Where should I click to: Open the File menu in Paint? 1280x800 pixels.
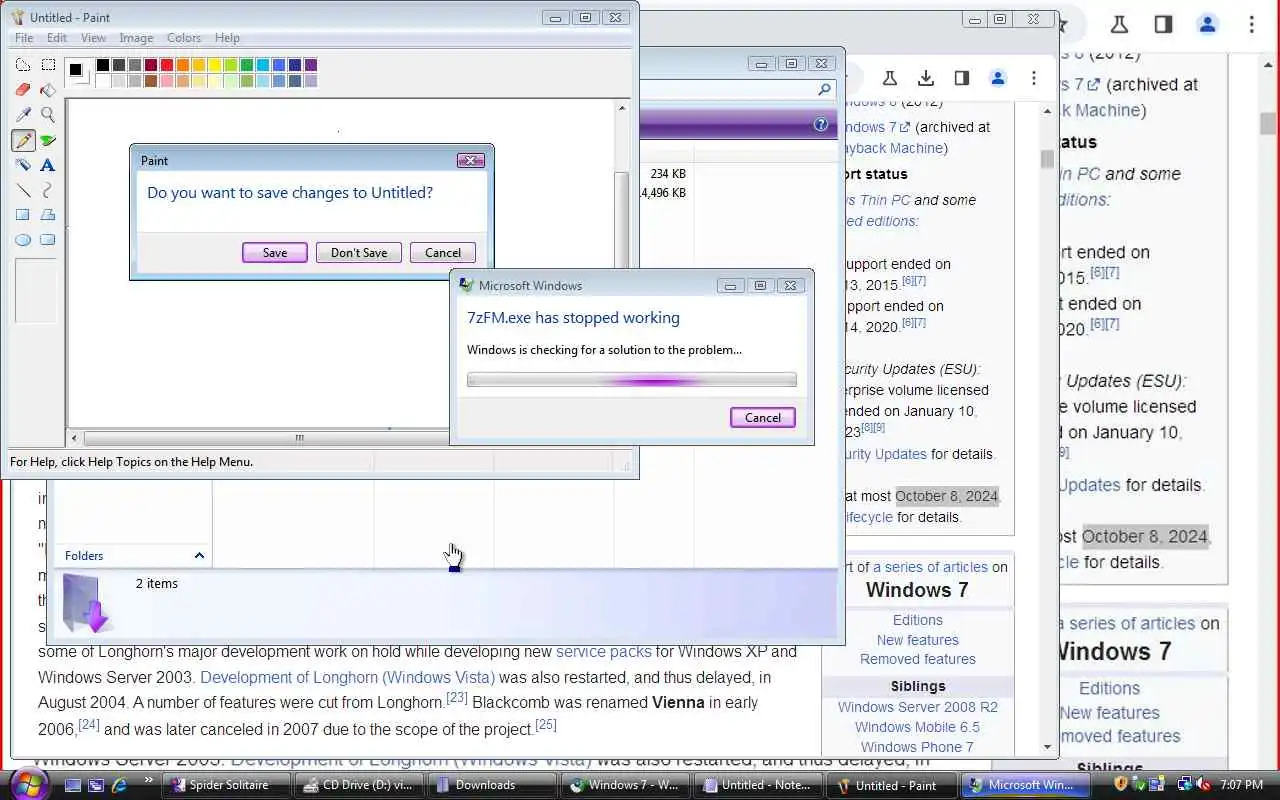[x=24, y=38]
